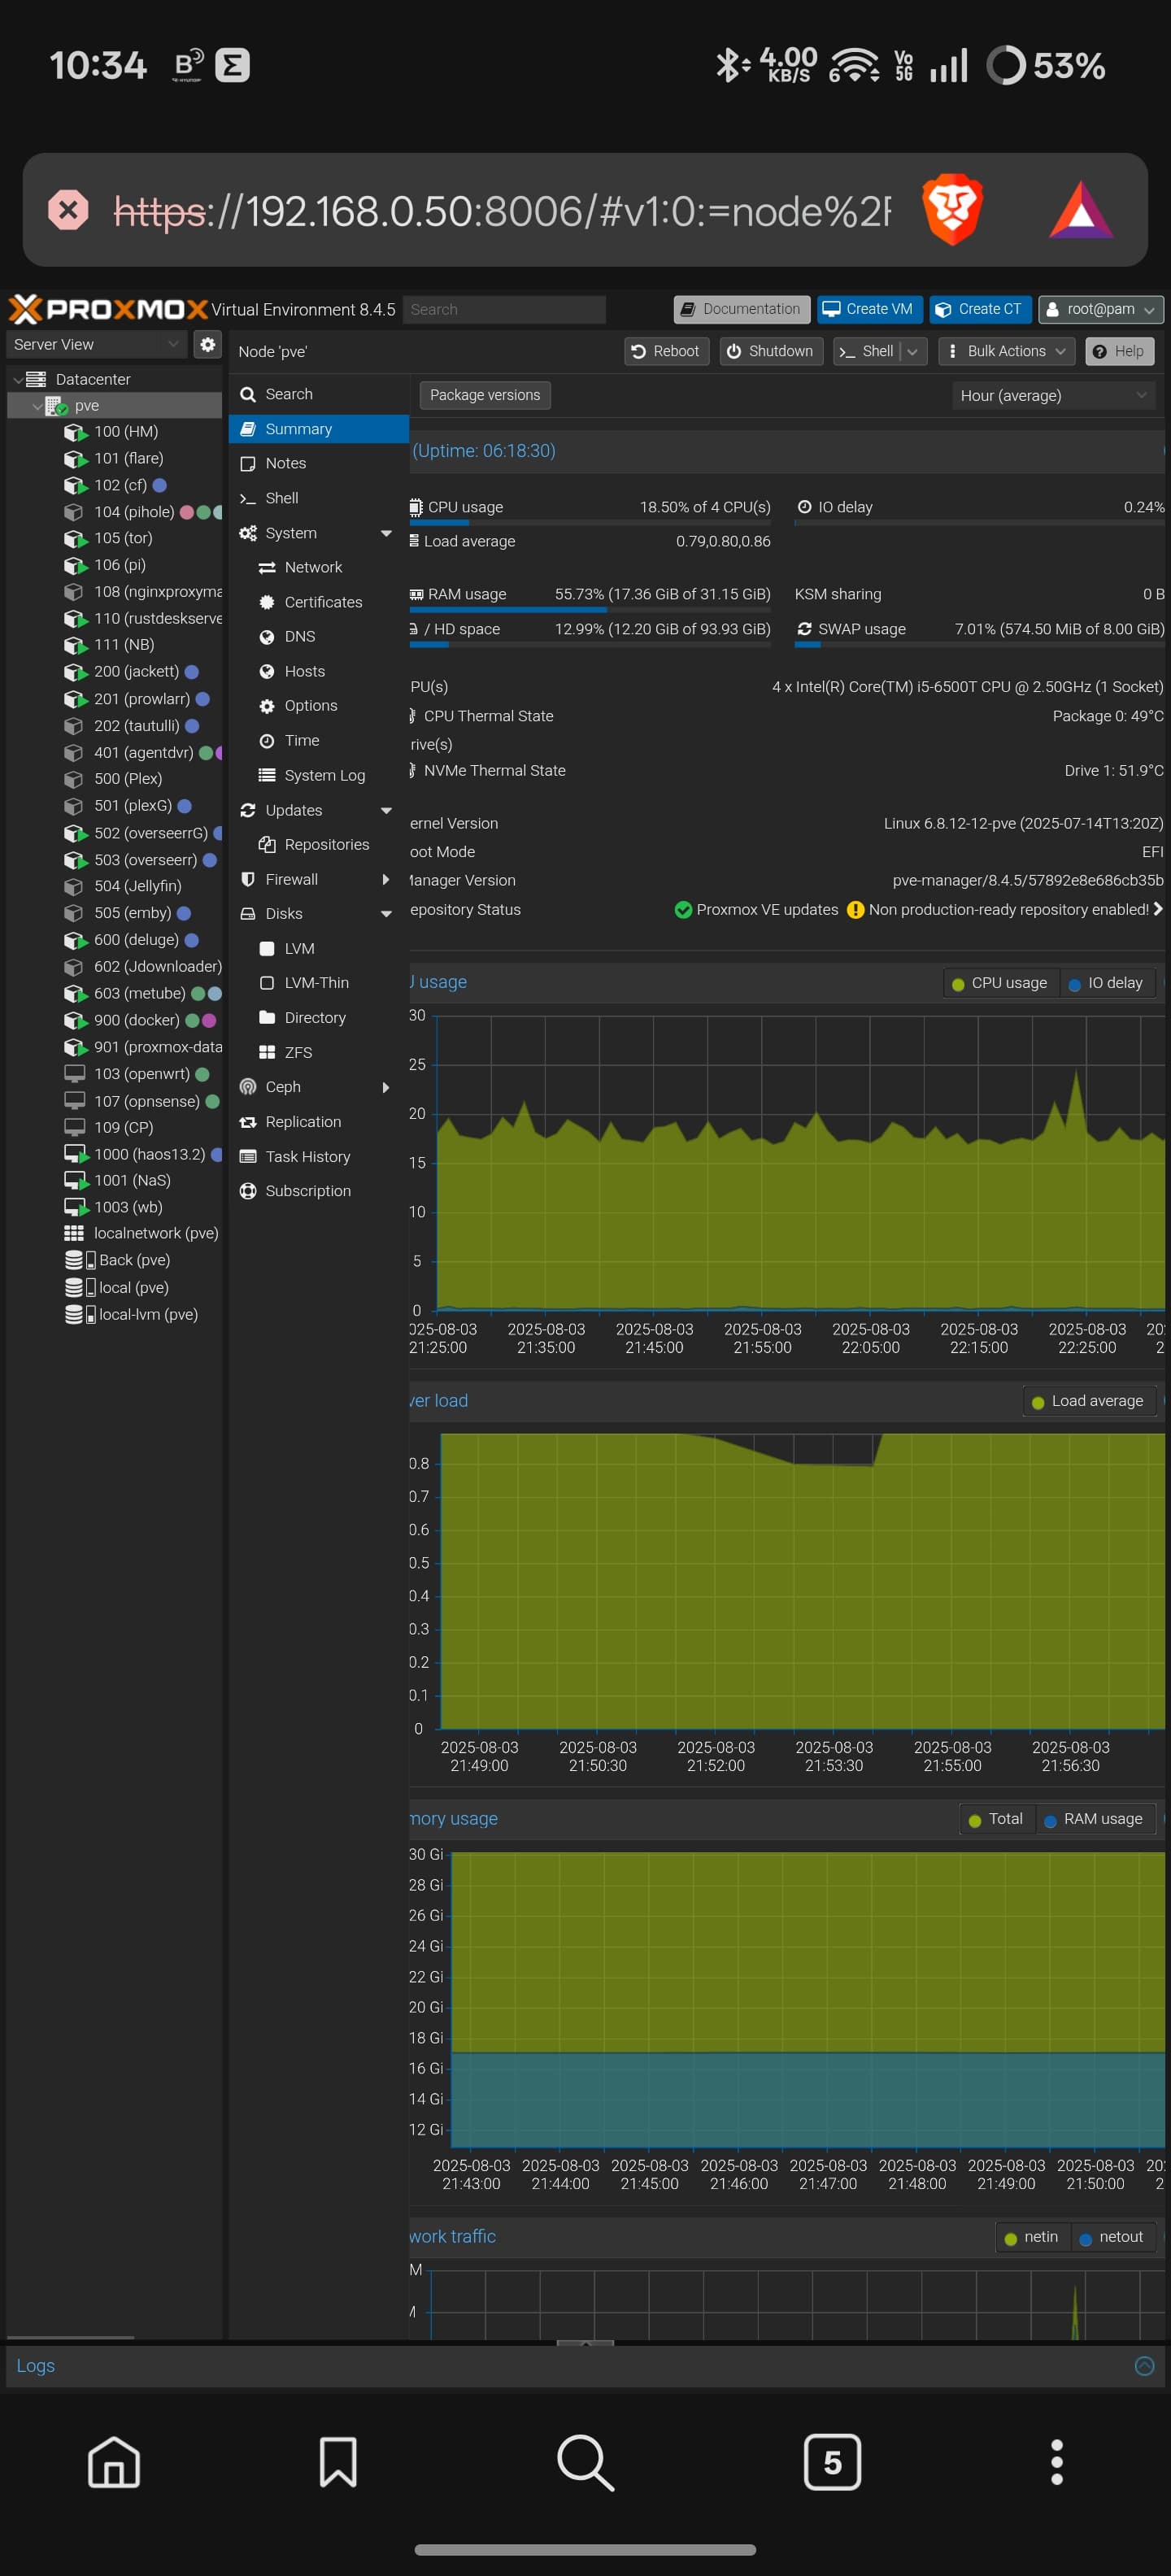Tap the Brave Rewards triangle icon
Screen dimensions: 1171x2576
coord(1081,210)
